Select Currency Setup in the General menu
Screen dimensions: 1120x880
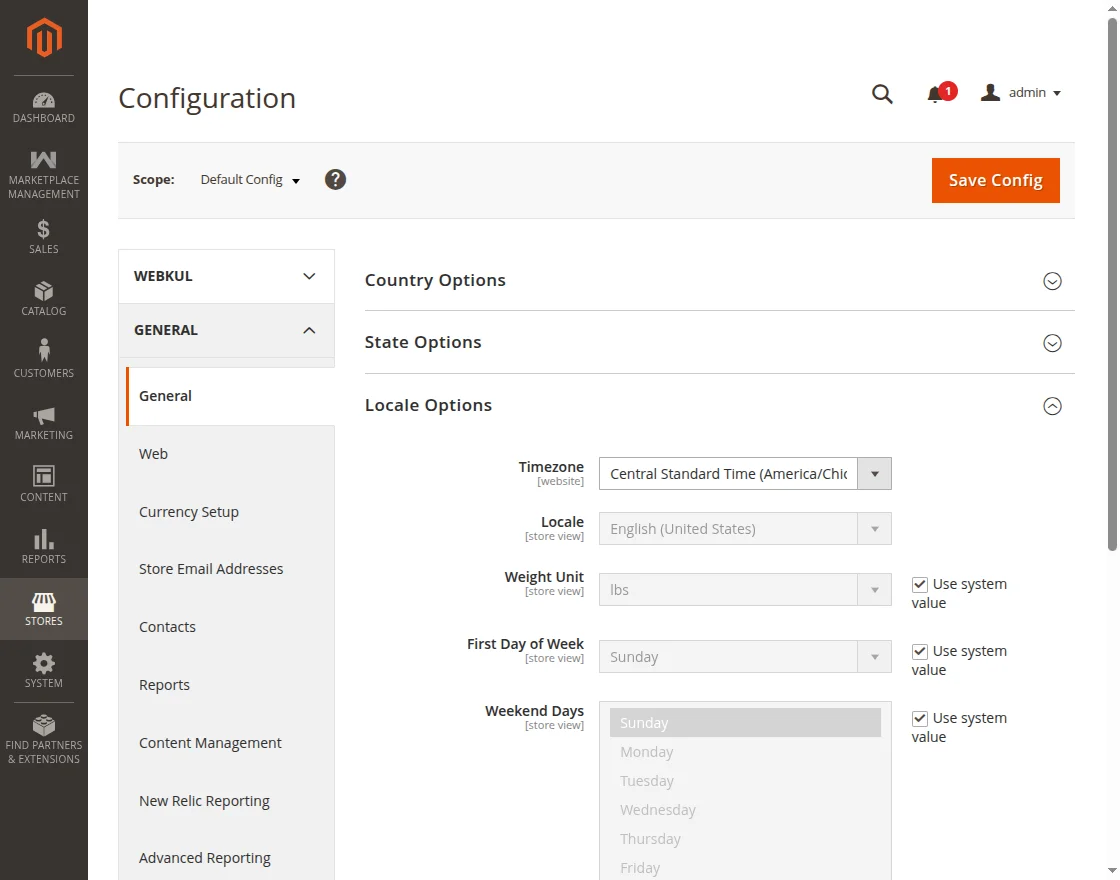pos(189,512)
